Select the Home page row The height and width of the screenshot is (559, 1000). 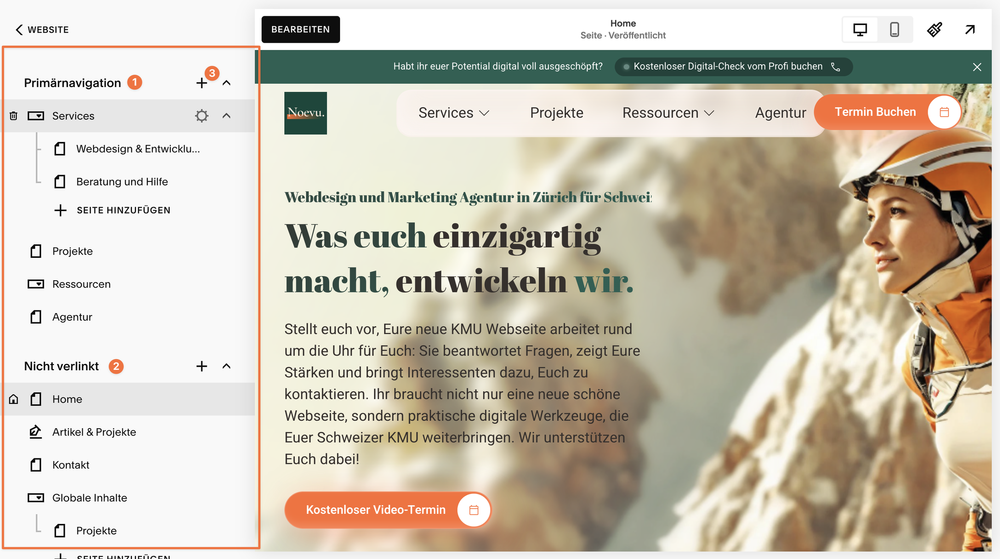(130, 399)
